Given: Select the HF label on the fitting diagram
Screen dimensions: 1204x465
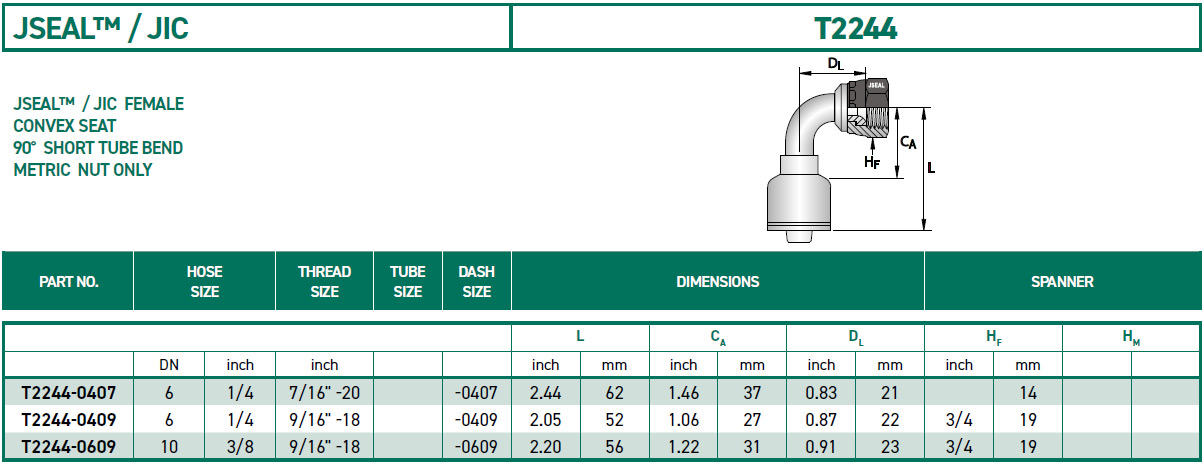Looking at the screenshot, I should [872, 161].
